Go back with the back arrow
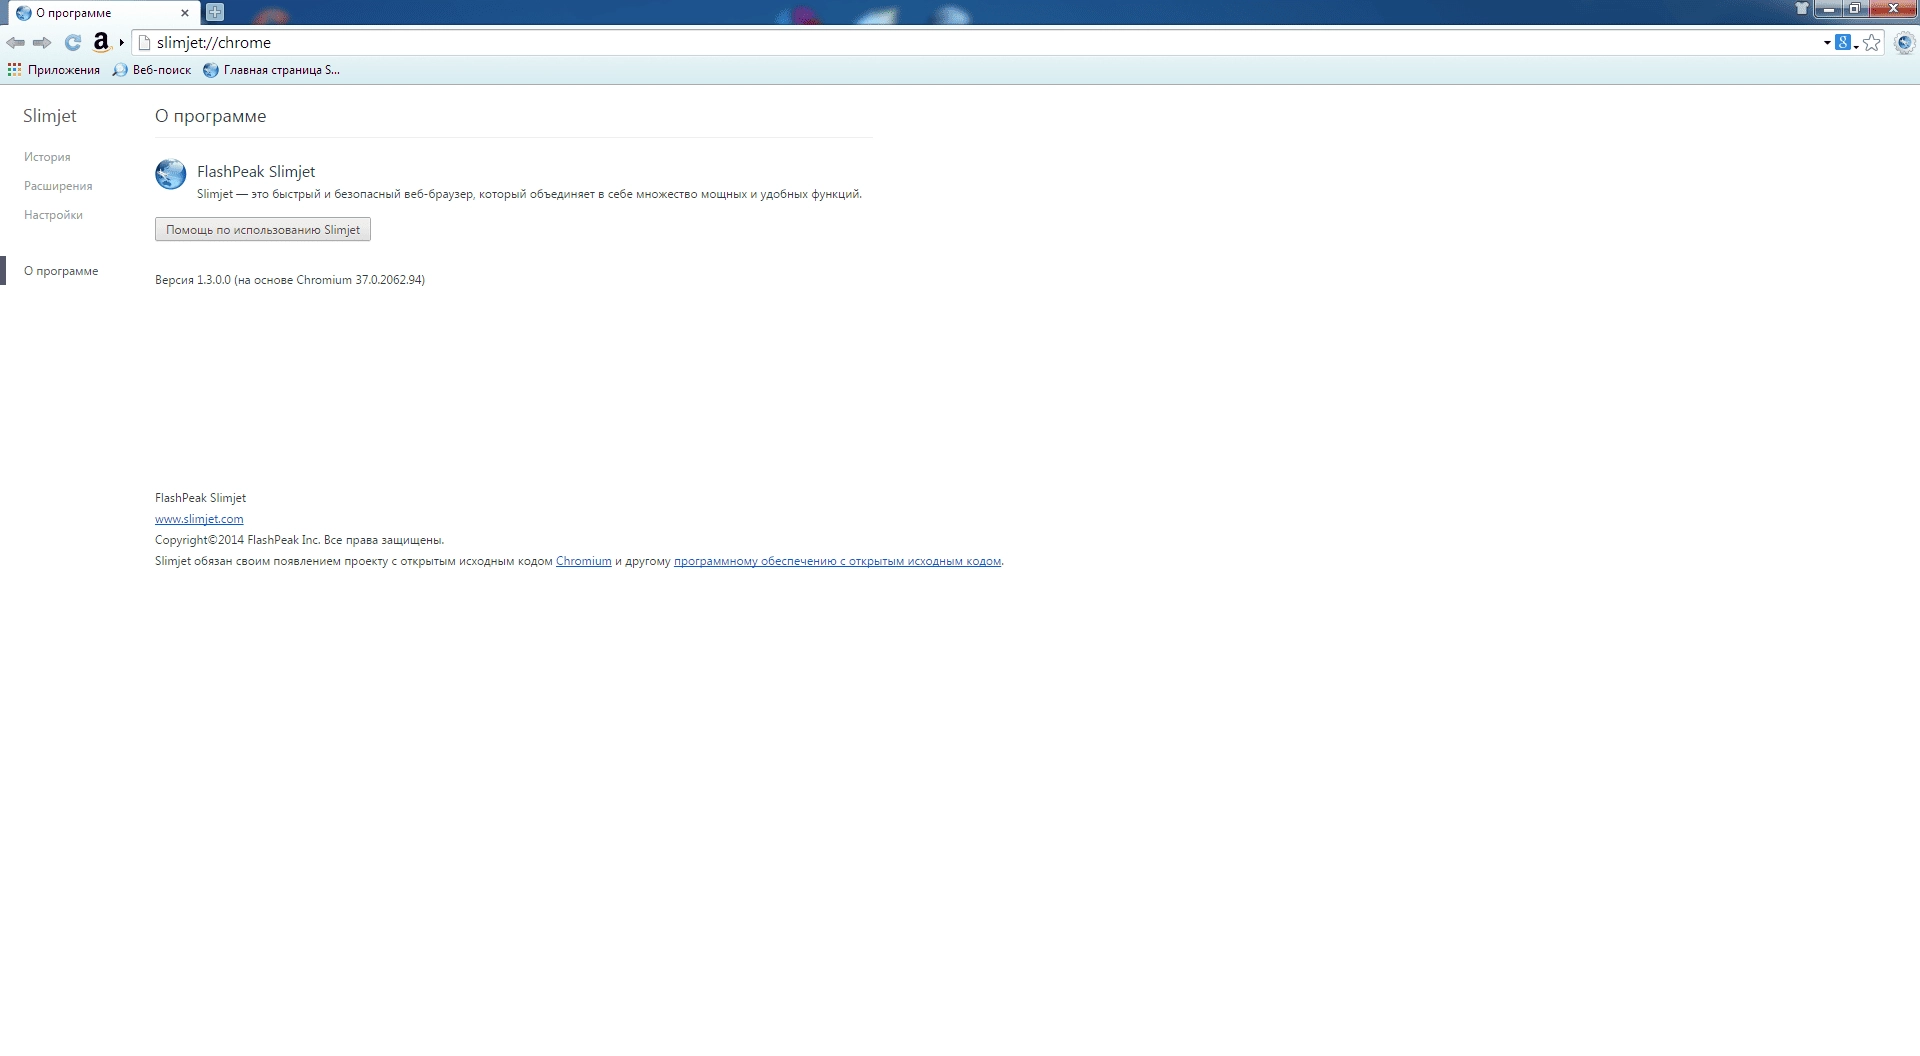This screenshot has width=1920, height=1056. [x=15, y=43]
